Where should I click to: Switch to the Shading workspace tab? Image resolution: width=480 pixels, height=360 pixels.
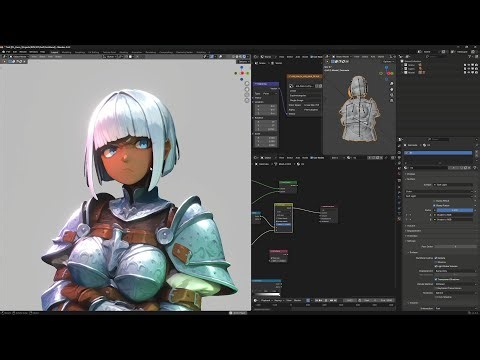(124, 52)
